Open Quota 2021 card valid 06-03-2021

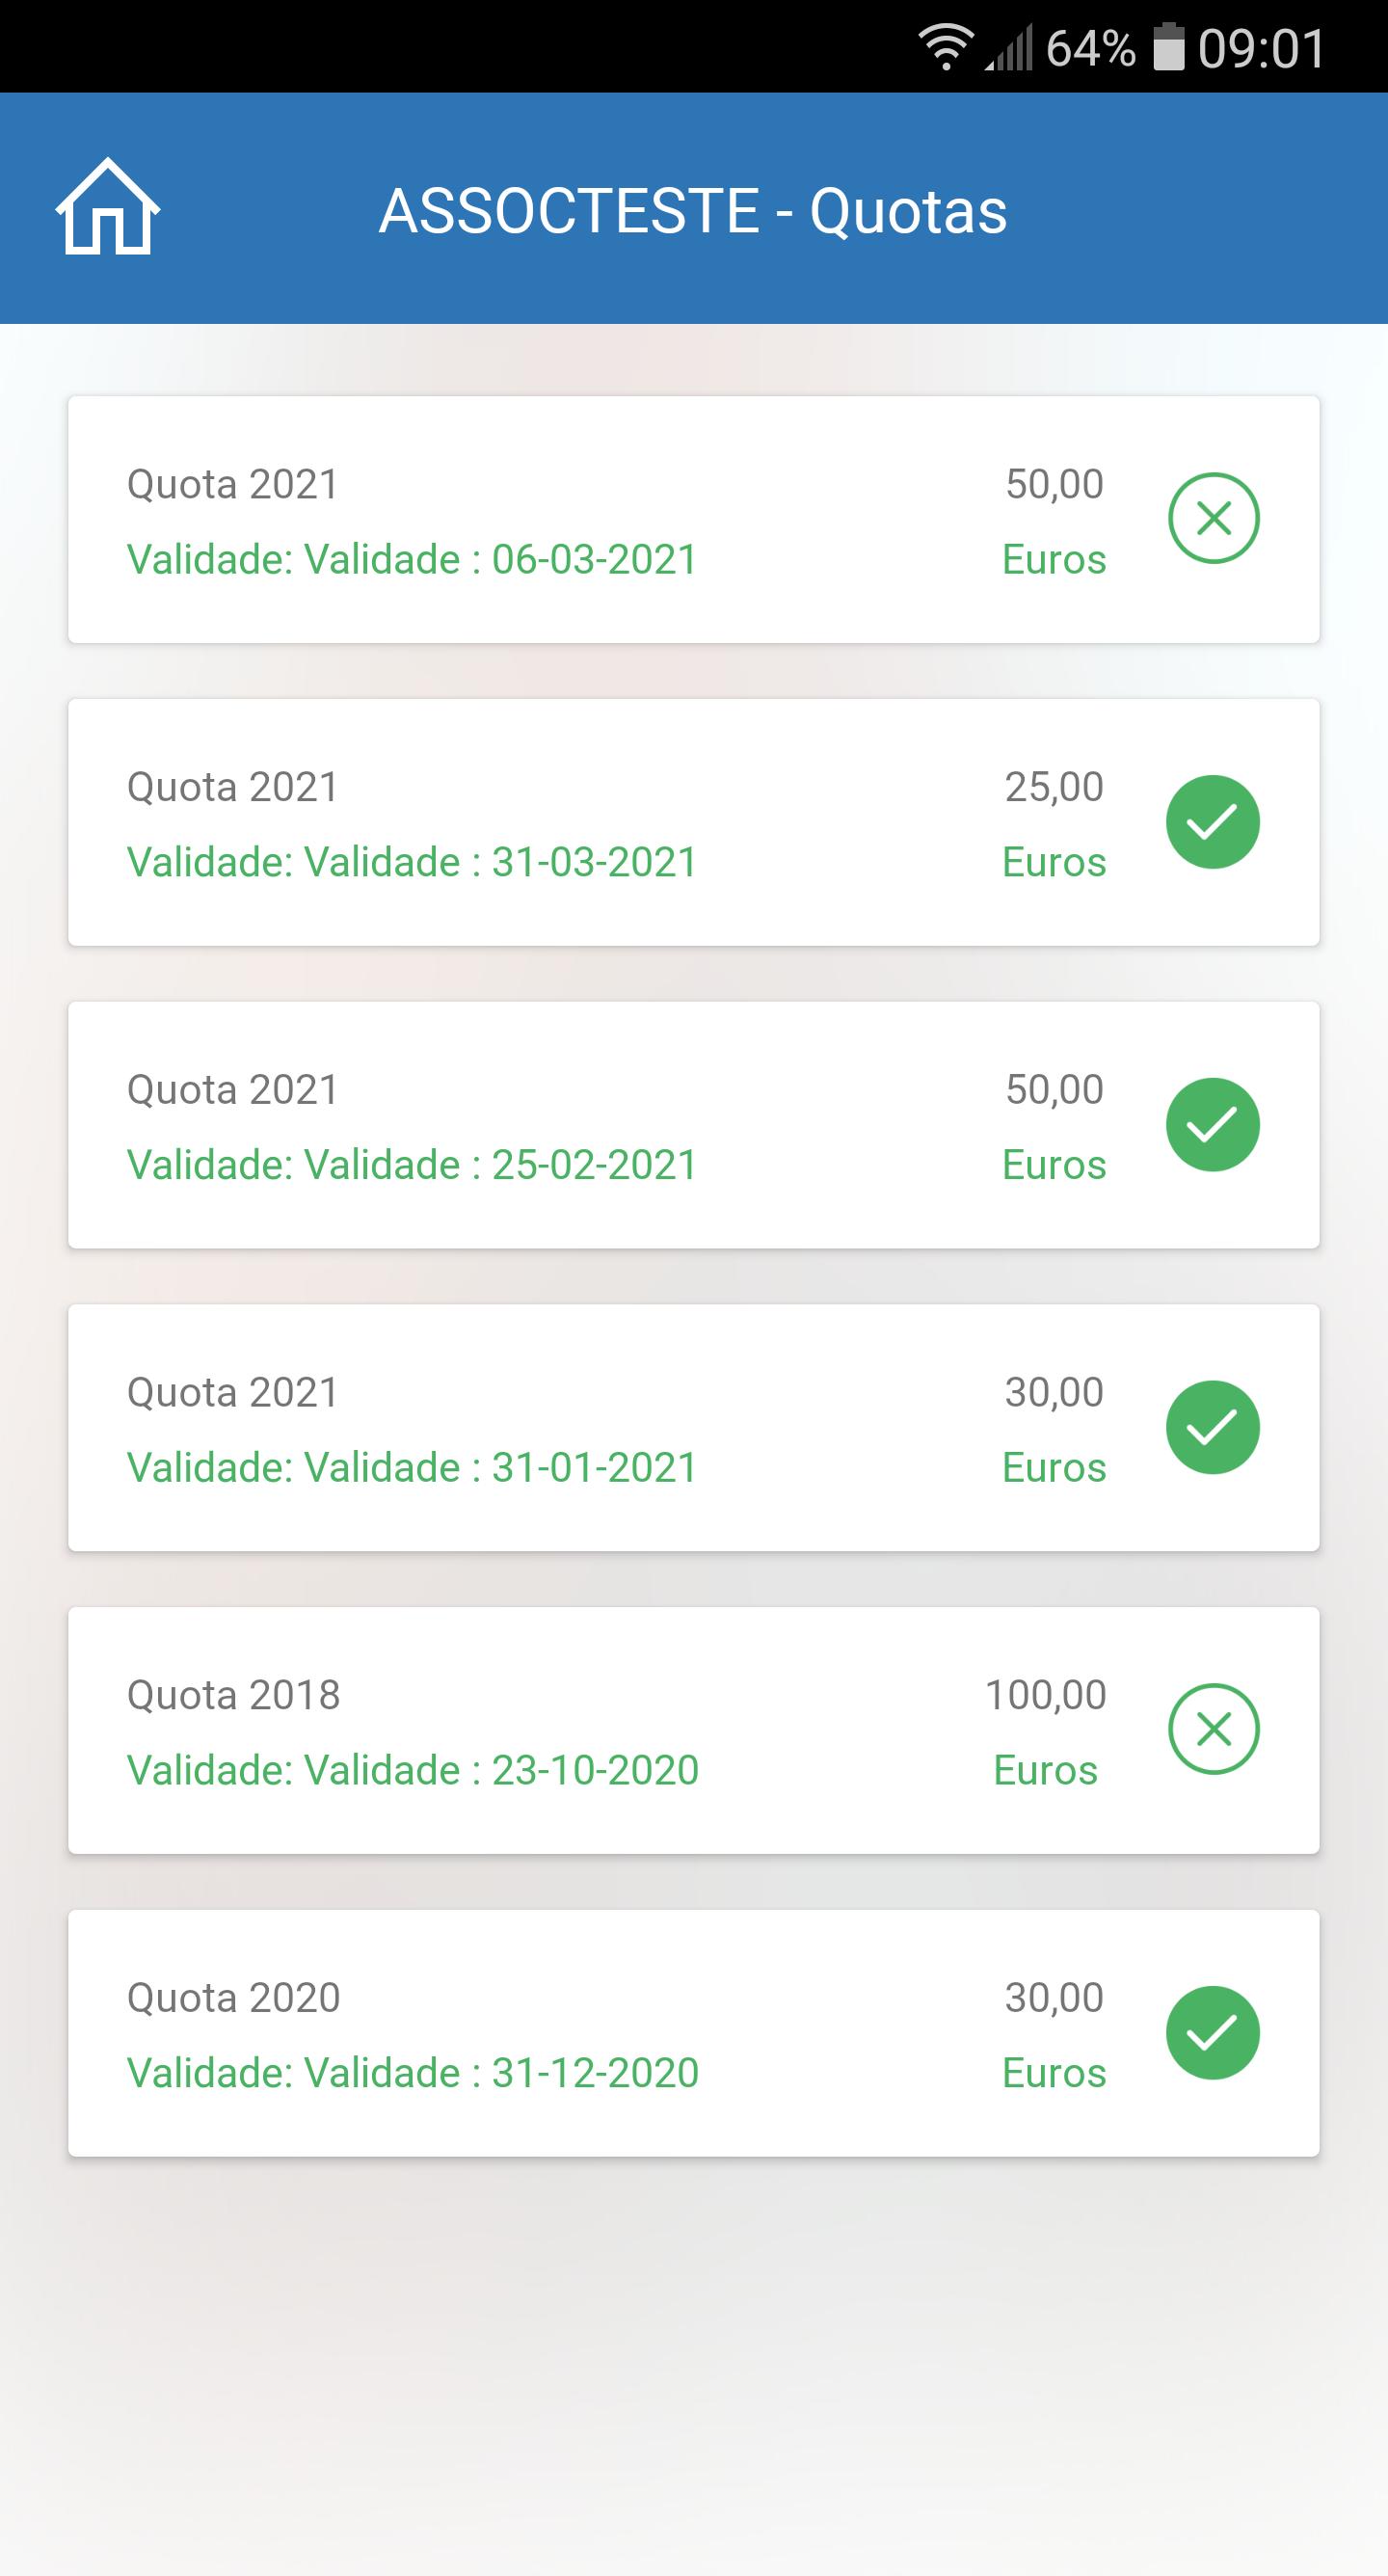694,520
